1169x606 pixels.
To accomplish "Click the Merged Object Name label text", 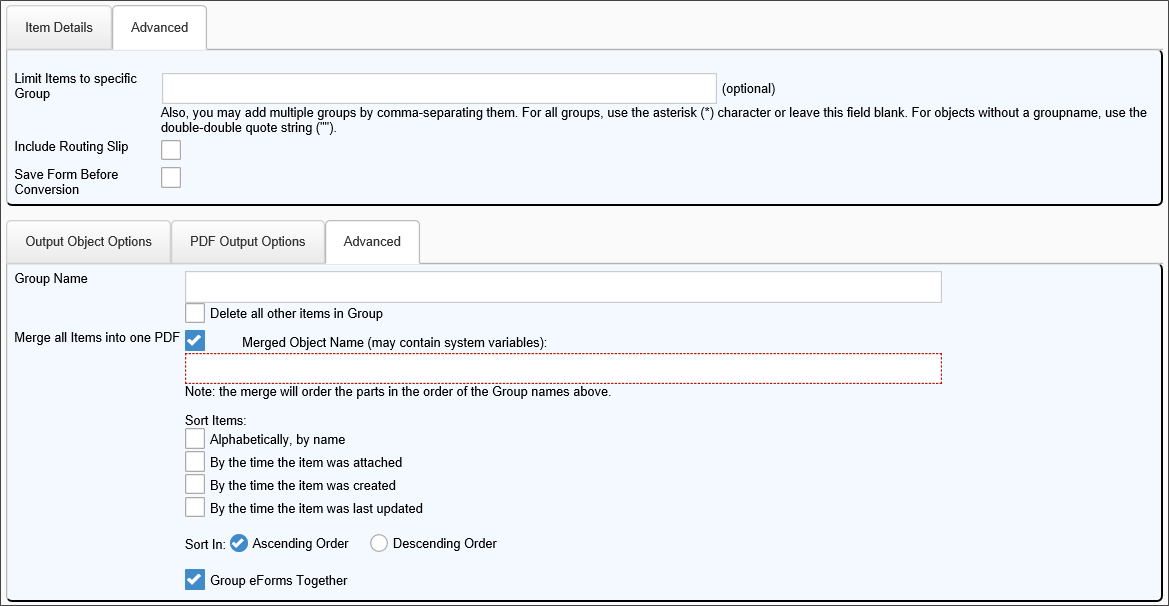I will coord(394,342).
